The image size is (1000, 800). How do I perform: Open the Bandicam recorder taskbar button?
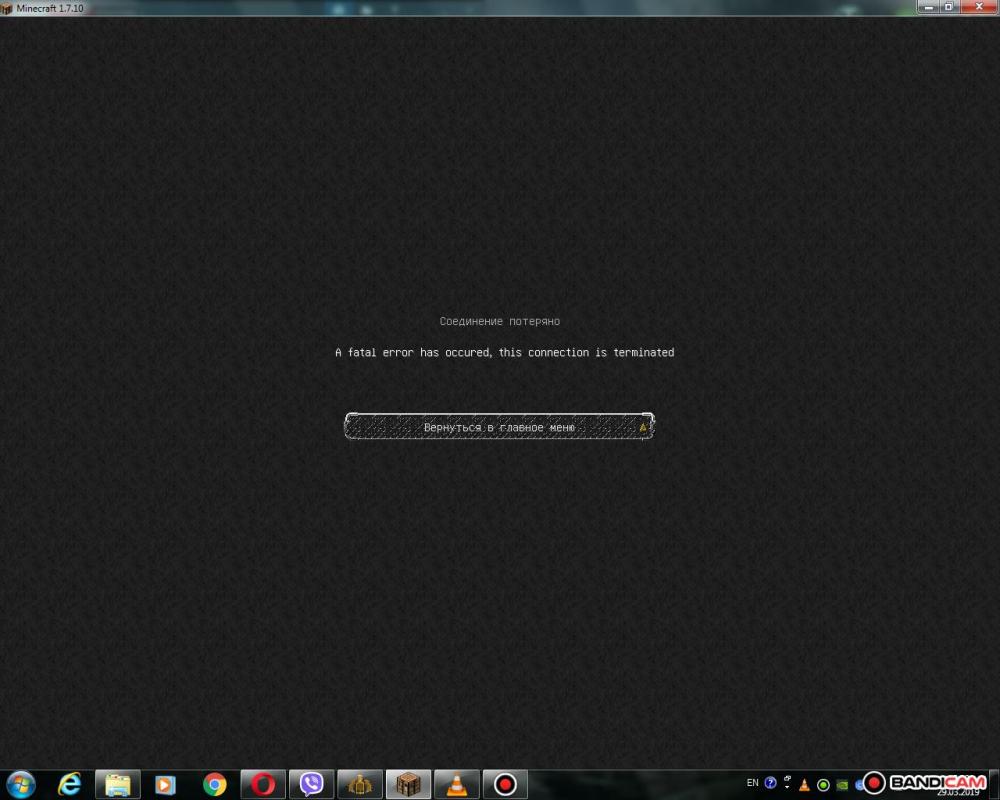click(505, 784)
